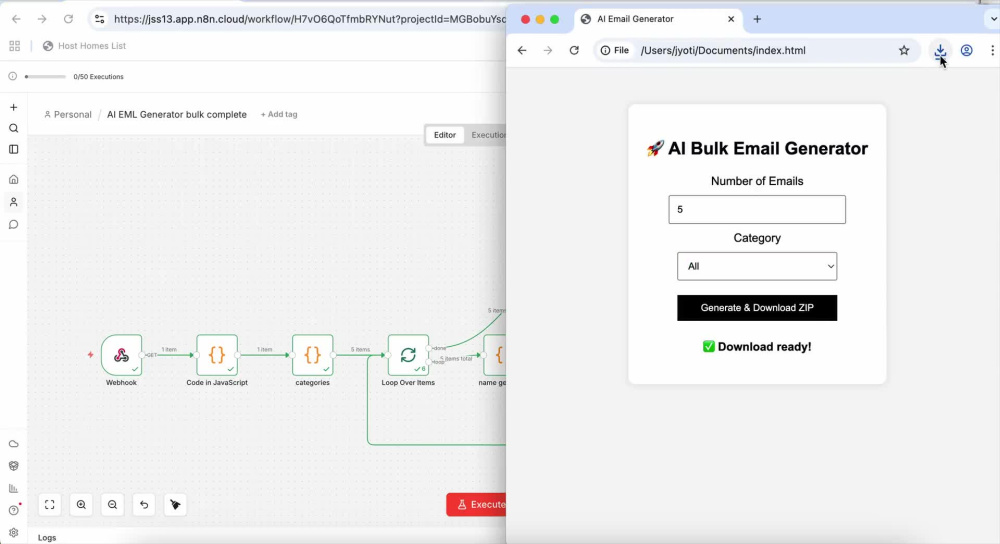Screen dimensions: 1000x544
Task: Open the insights chart icon in the sidebar
Action: pyautogui.click(x=13, y=489)
